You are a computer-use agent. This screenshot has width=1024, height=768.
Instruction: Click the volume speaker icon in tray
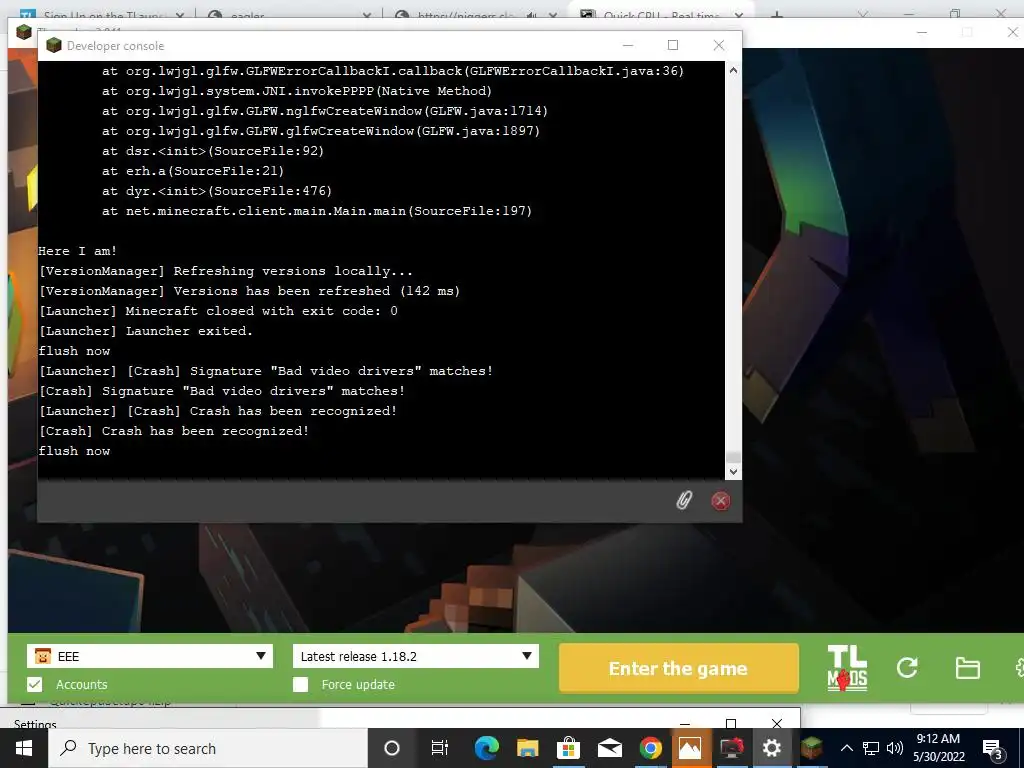click(x=895, y=748)
